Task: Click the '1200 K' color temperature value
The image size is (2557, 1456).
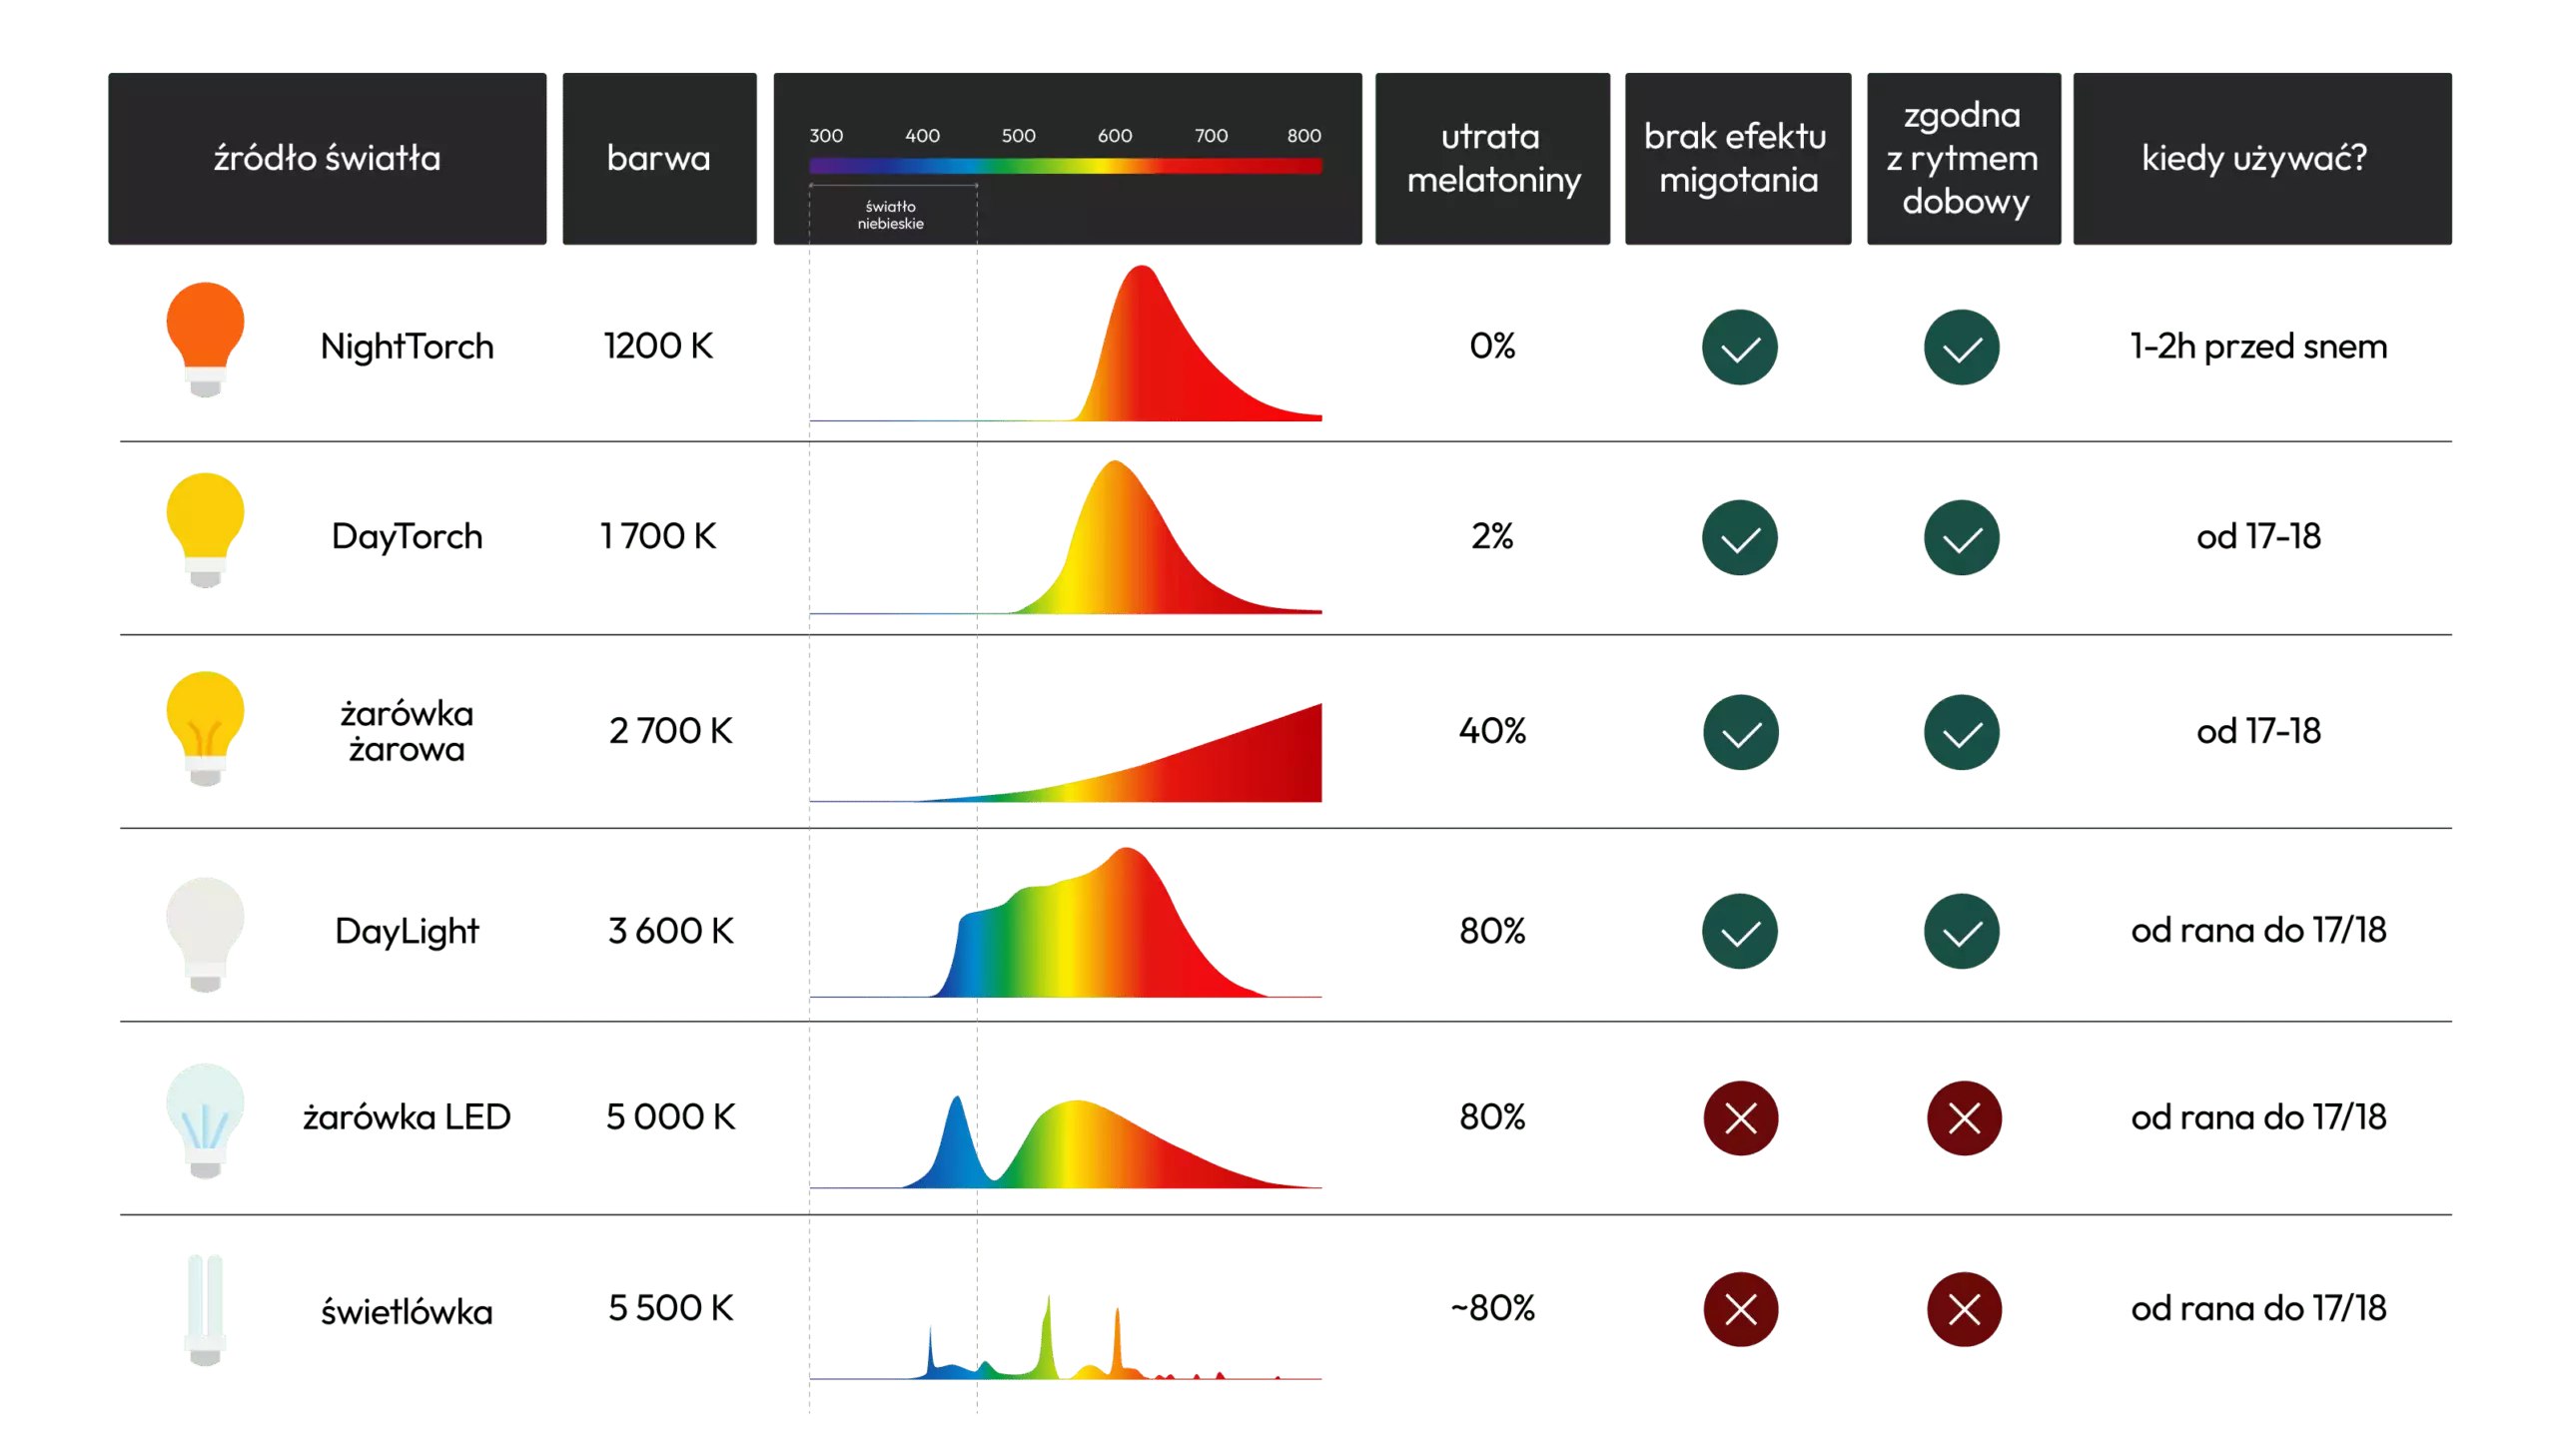Action: pyautogui.click(x=658, y=346)
